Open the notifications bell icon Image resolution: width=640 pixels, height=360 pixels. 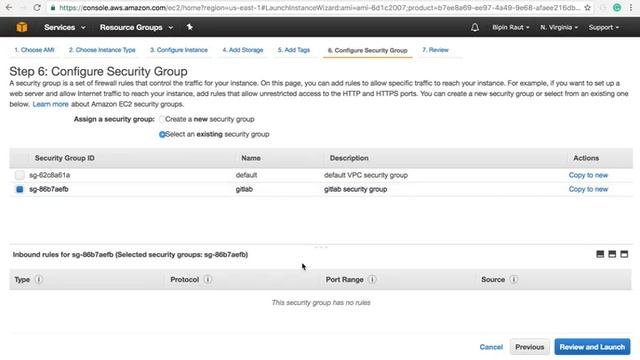coord(475,27)
